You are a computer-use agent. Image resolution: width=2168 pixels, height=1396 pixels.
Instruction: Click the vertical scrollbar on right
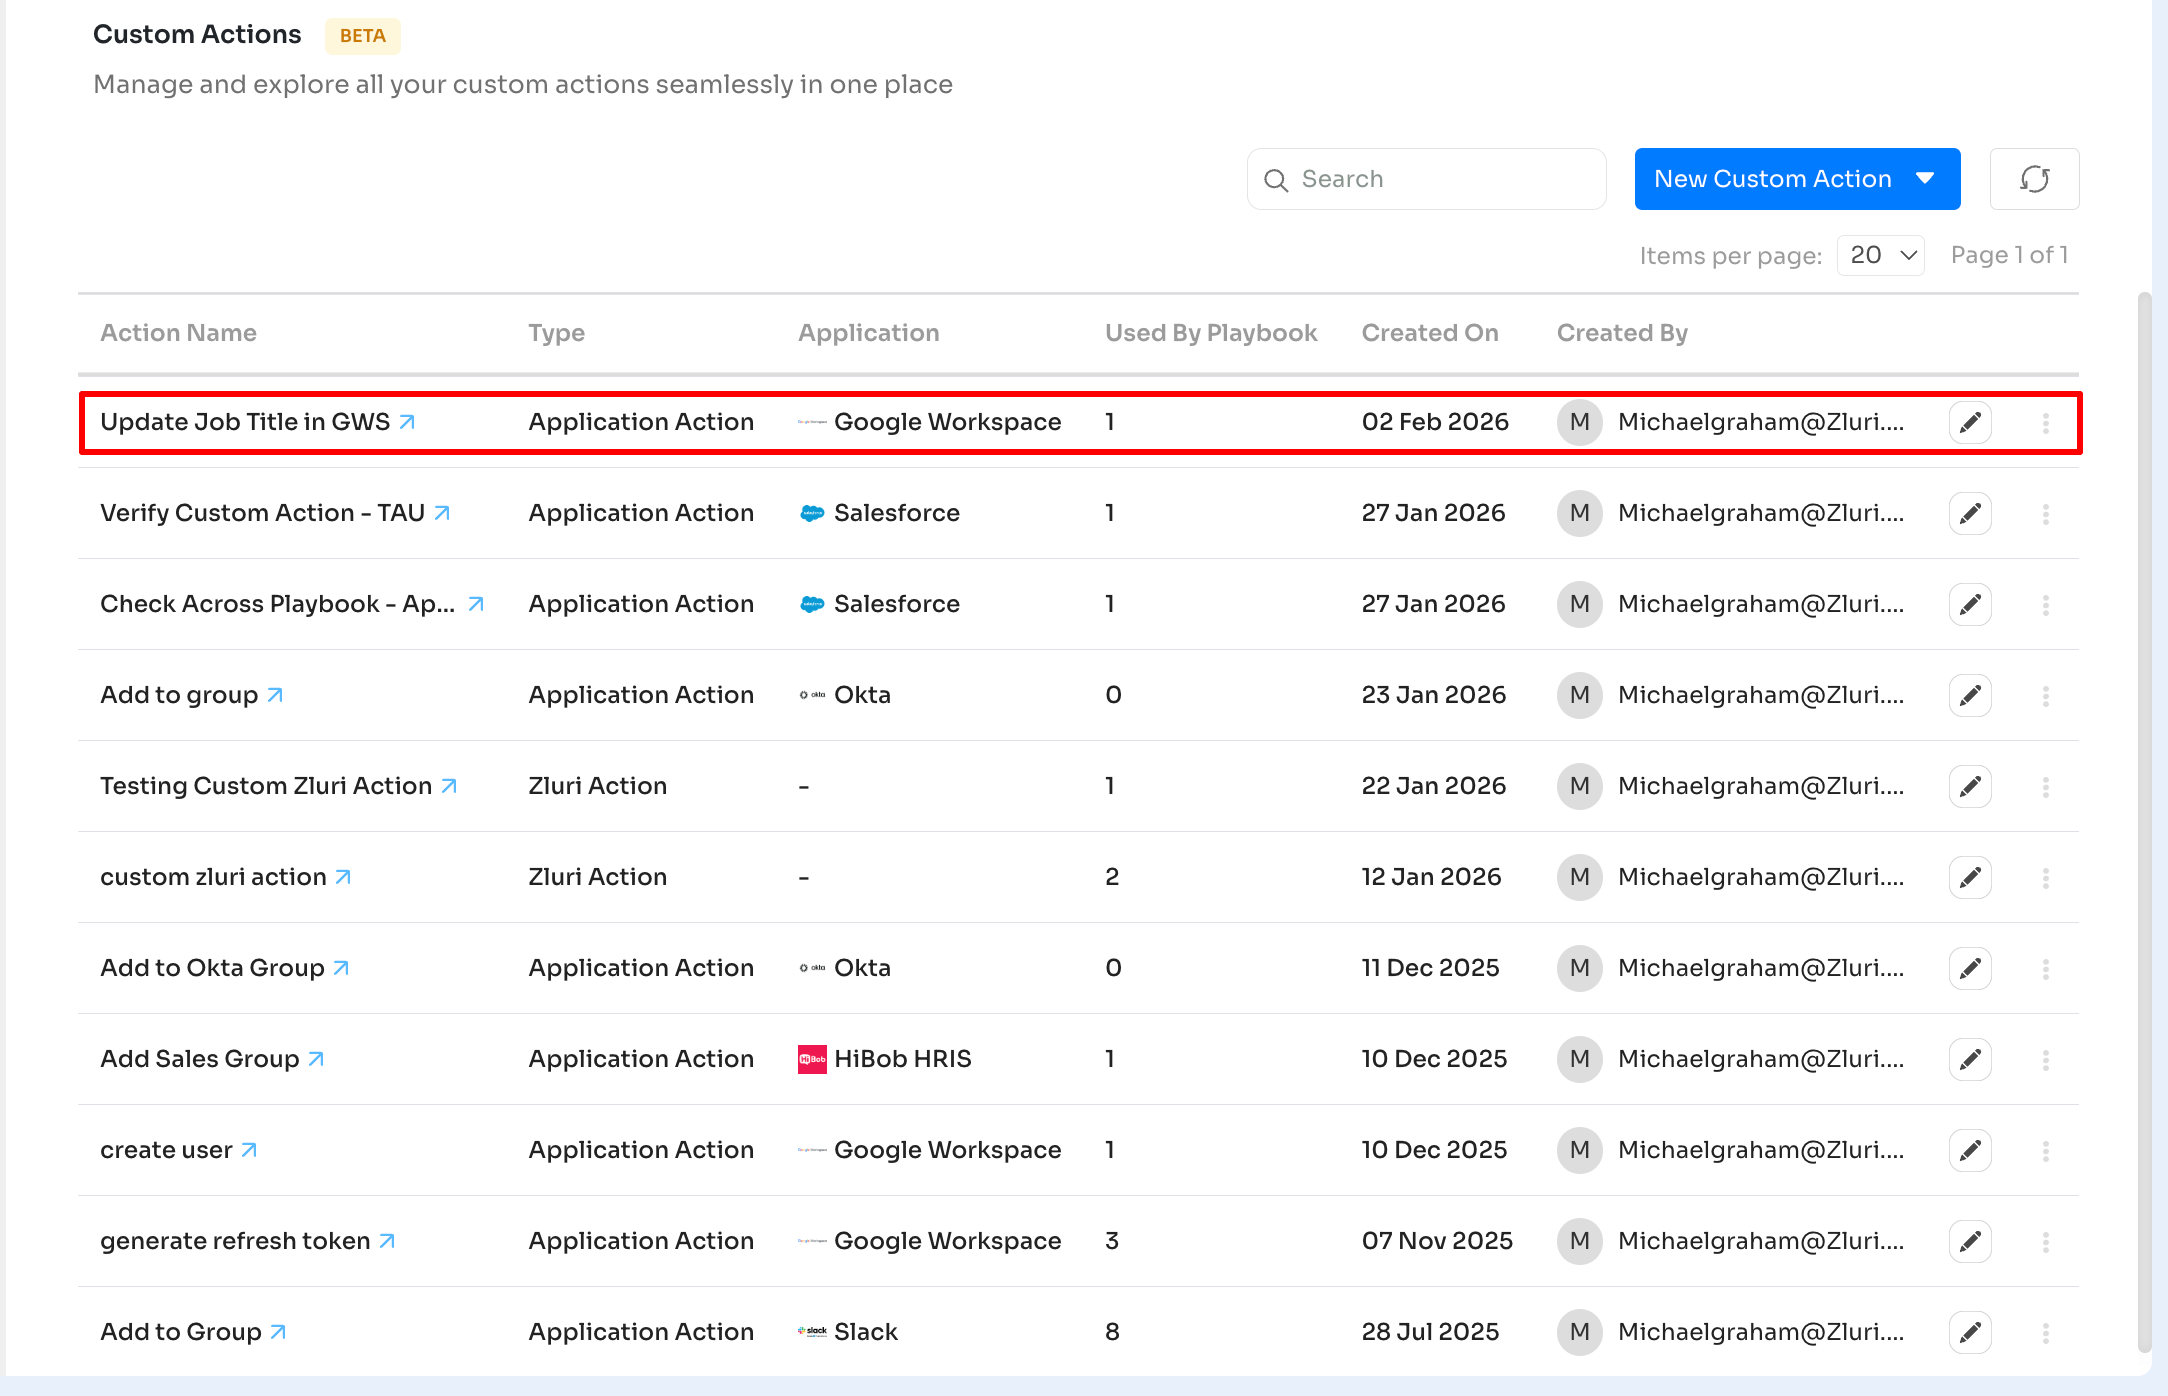2143,820
